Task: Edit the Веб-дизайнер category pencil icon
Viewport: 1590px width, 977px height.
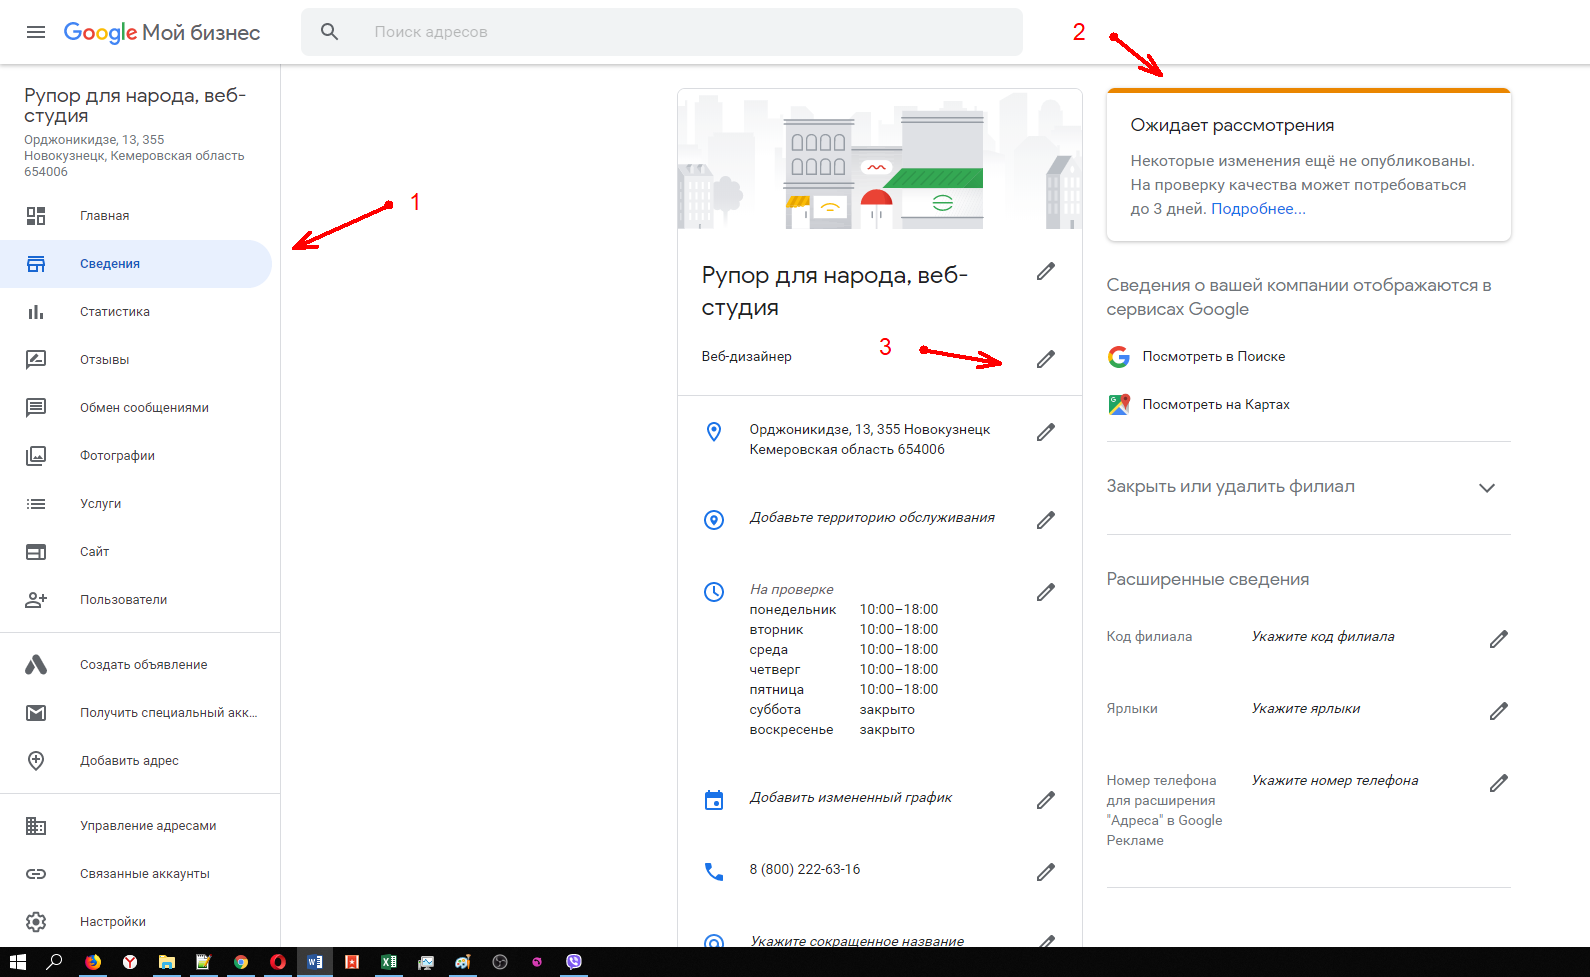Action: point(1046,359)
